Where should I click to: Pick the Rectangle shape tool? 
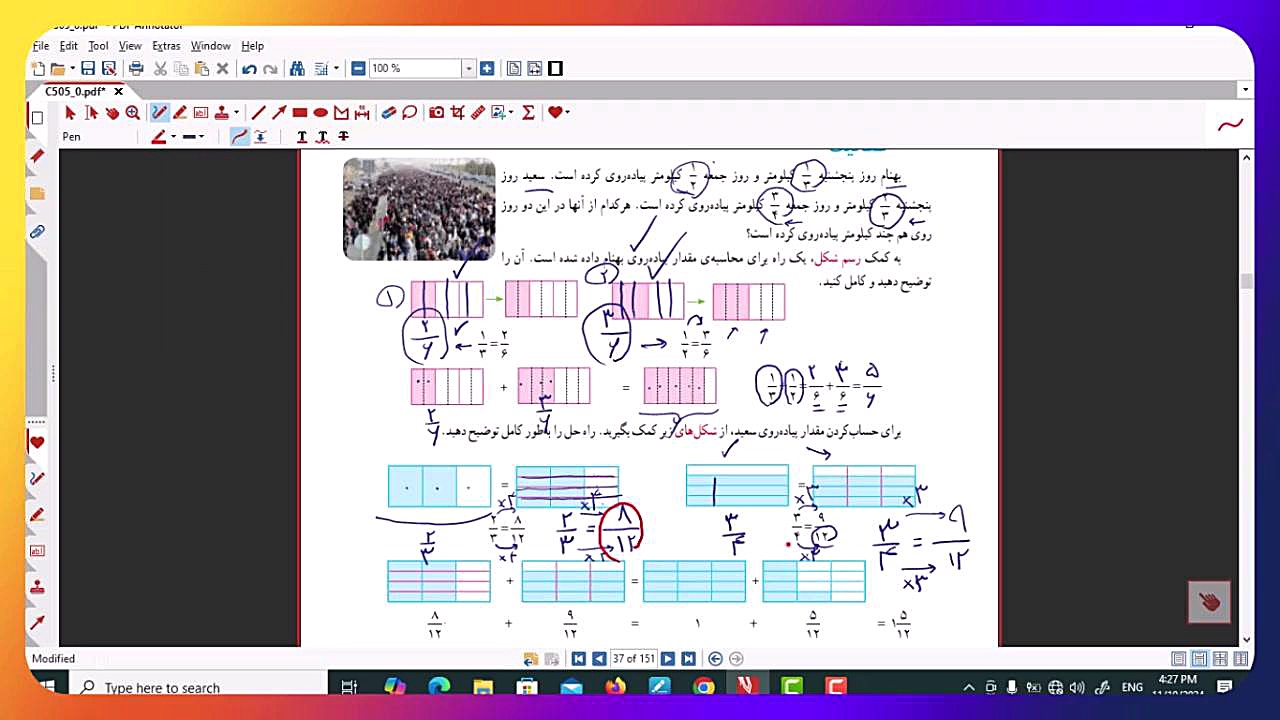[x=300, y=113]
